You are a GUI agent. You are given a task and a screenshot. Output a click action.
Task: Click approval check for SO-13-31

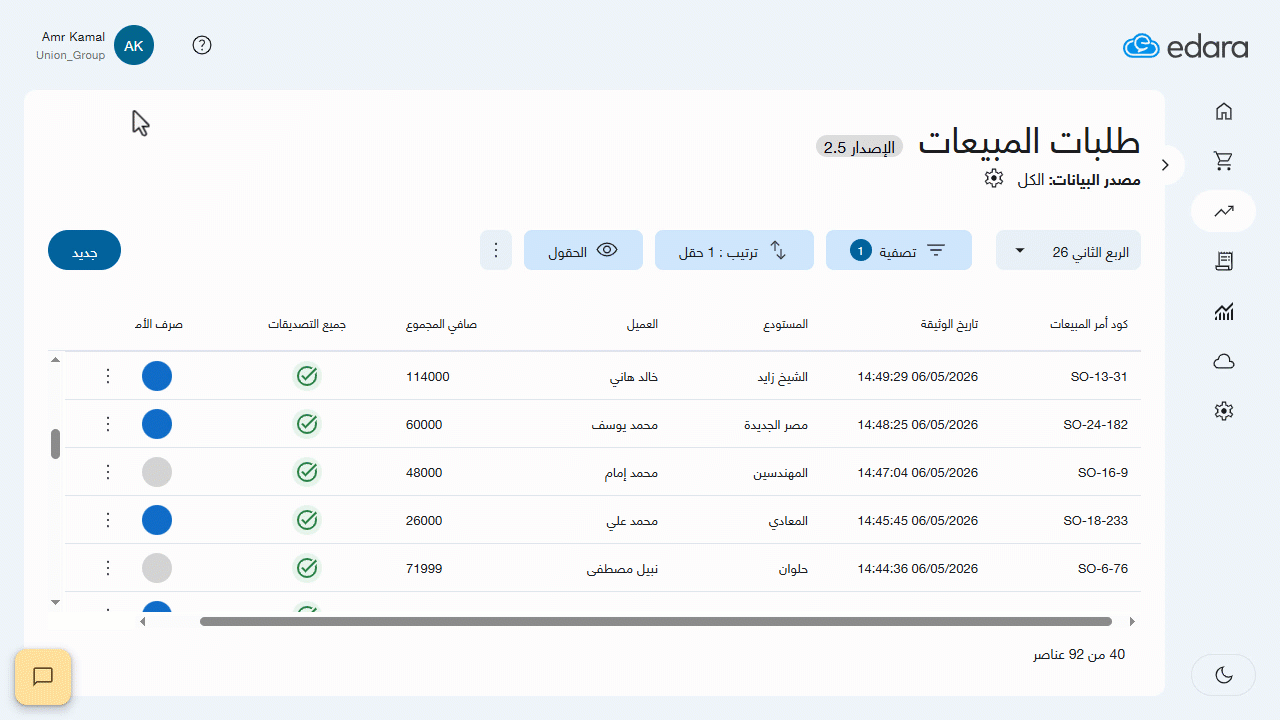pos(307,376)
